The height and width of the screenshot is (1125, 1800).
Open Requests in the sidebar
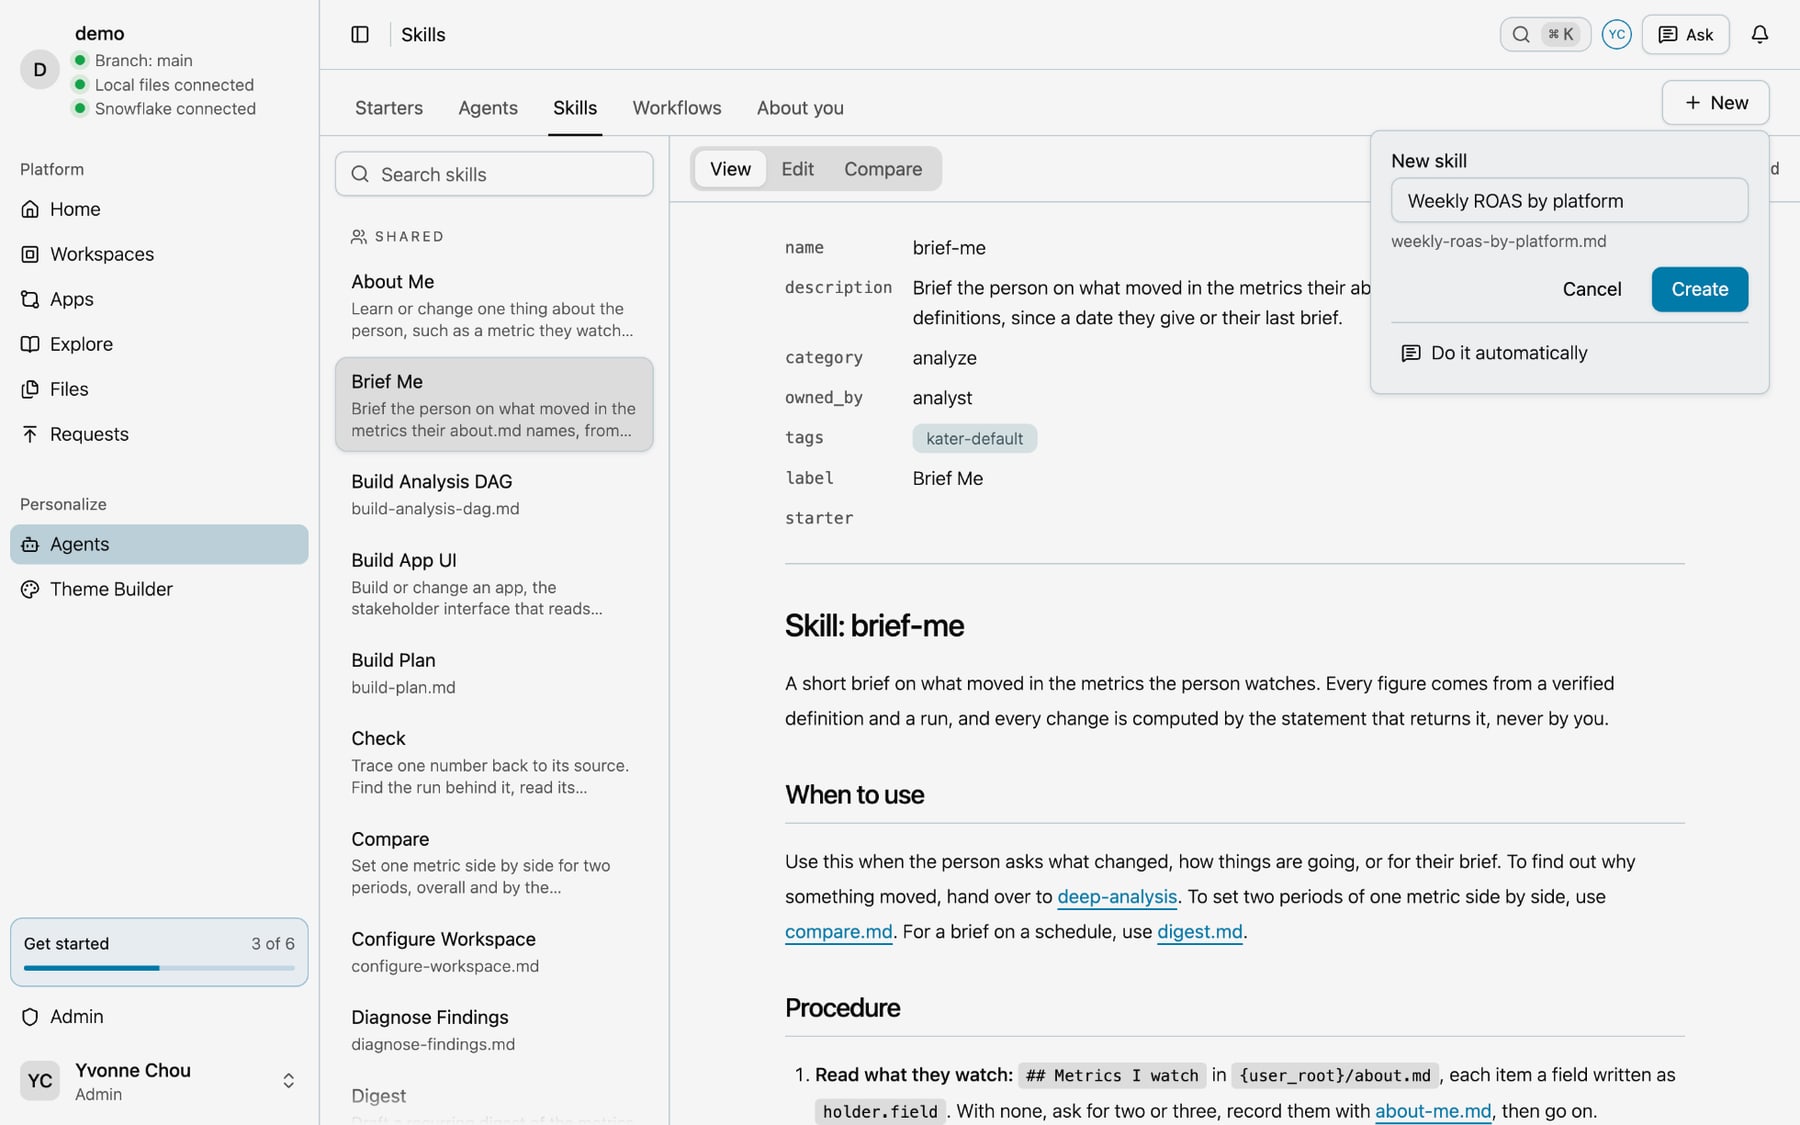pyautogui.click(x=159, y=434)
